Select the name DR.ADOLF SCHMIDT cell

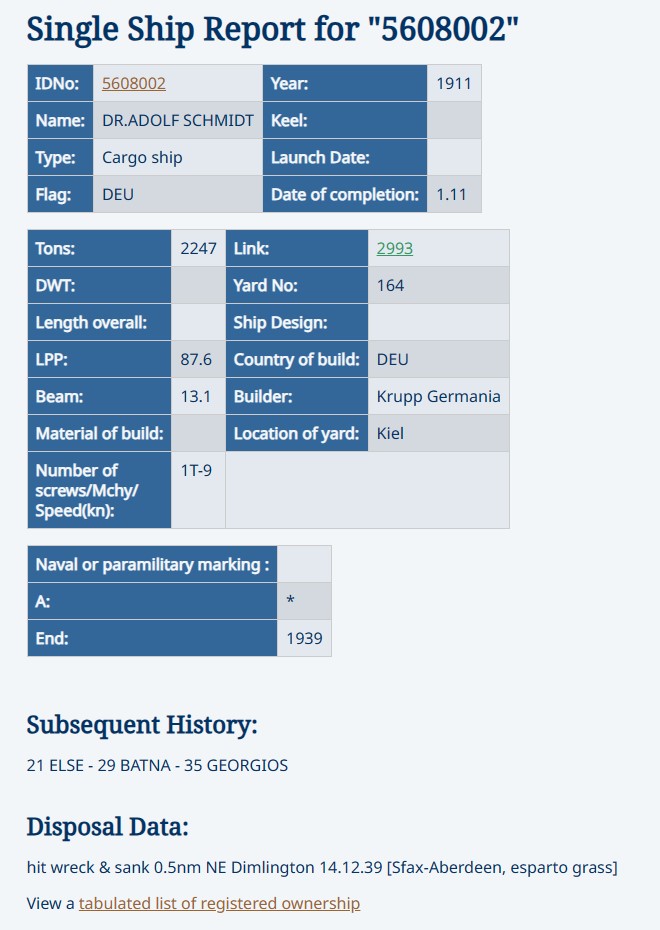click(178, 120)
